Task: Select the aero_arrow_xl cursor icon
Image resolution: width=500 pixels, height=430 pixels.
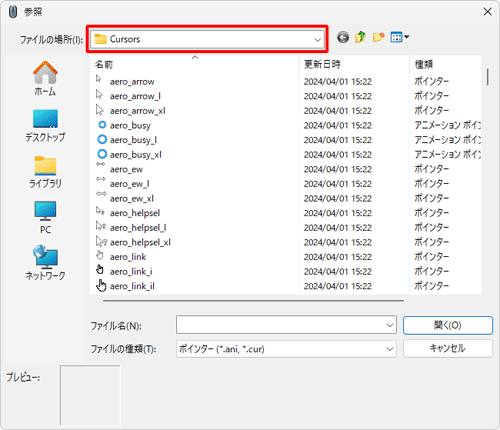Action: [99, 110]
